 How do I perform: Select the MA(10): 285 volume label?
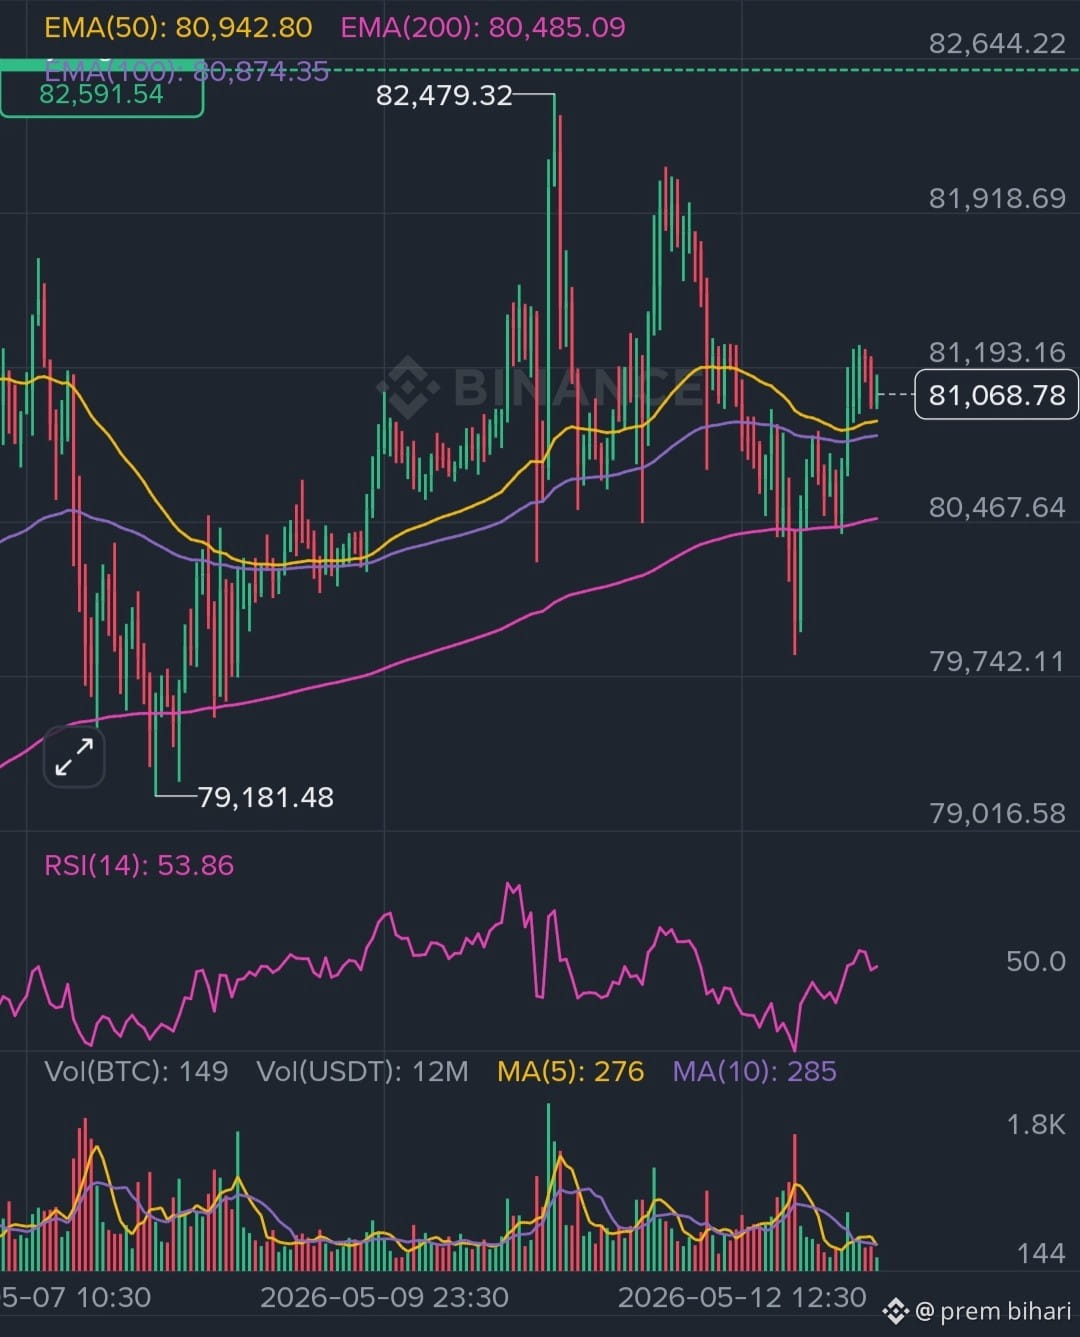click(754, 1072)
